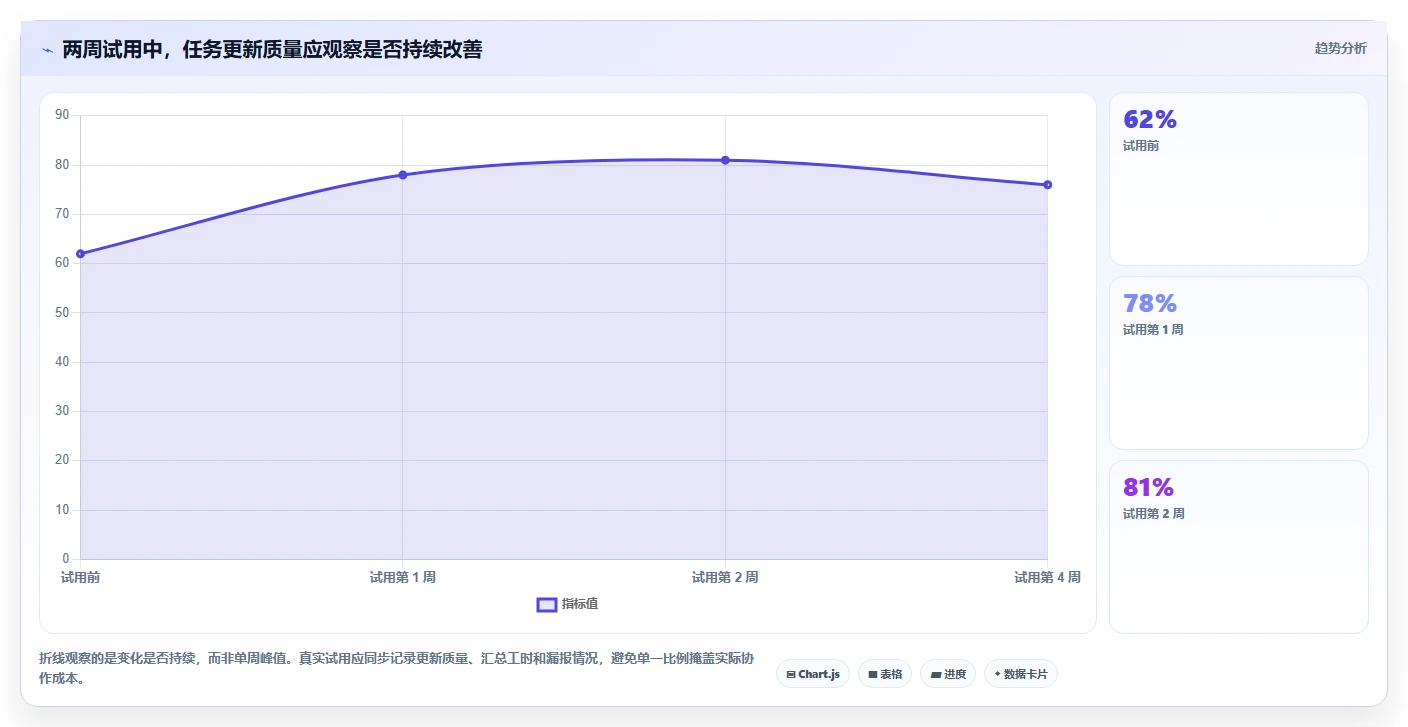This screenshot has width=1408, height=727.
Task: Click the footnote text starting with 折线观察的是变化
Action: pyautogui.click(x=395, y=668)
